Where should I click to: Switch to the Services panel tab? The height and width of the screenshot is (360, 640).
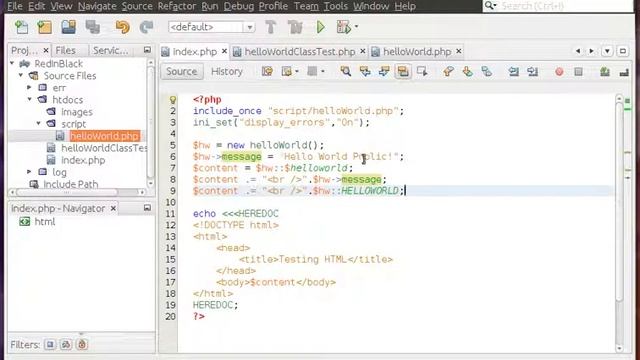(110, 50)
